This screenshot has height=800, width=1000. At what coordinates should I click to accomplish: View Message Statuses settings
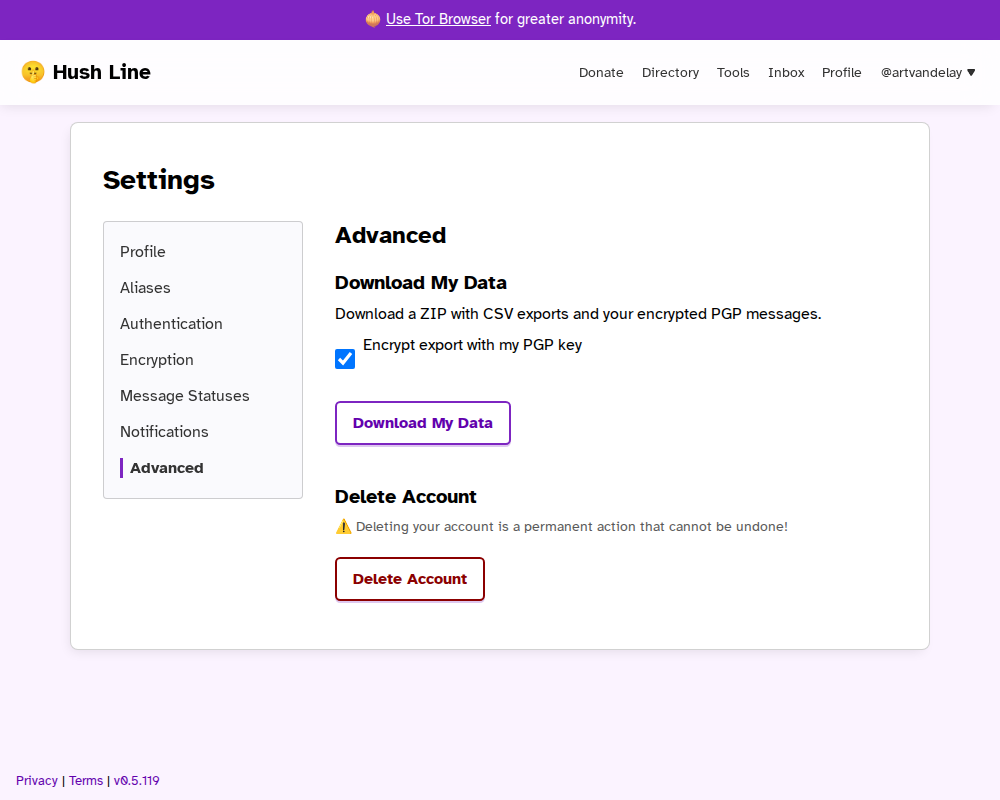[185, 396]
